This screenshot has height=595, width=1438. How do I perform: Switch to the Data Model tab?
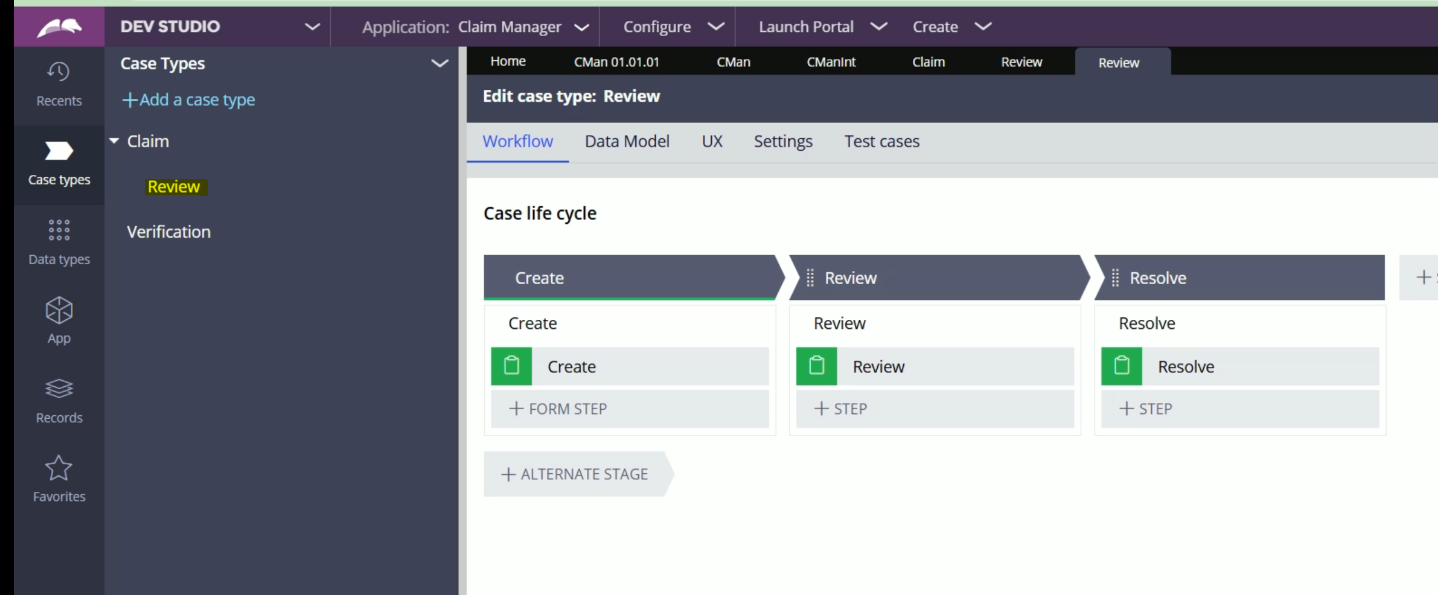click(x=627, y=141)
